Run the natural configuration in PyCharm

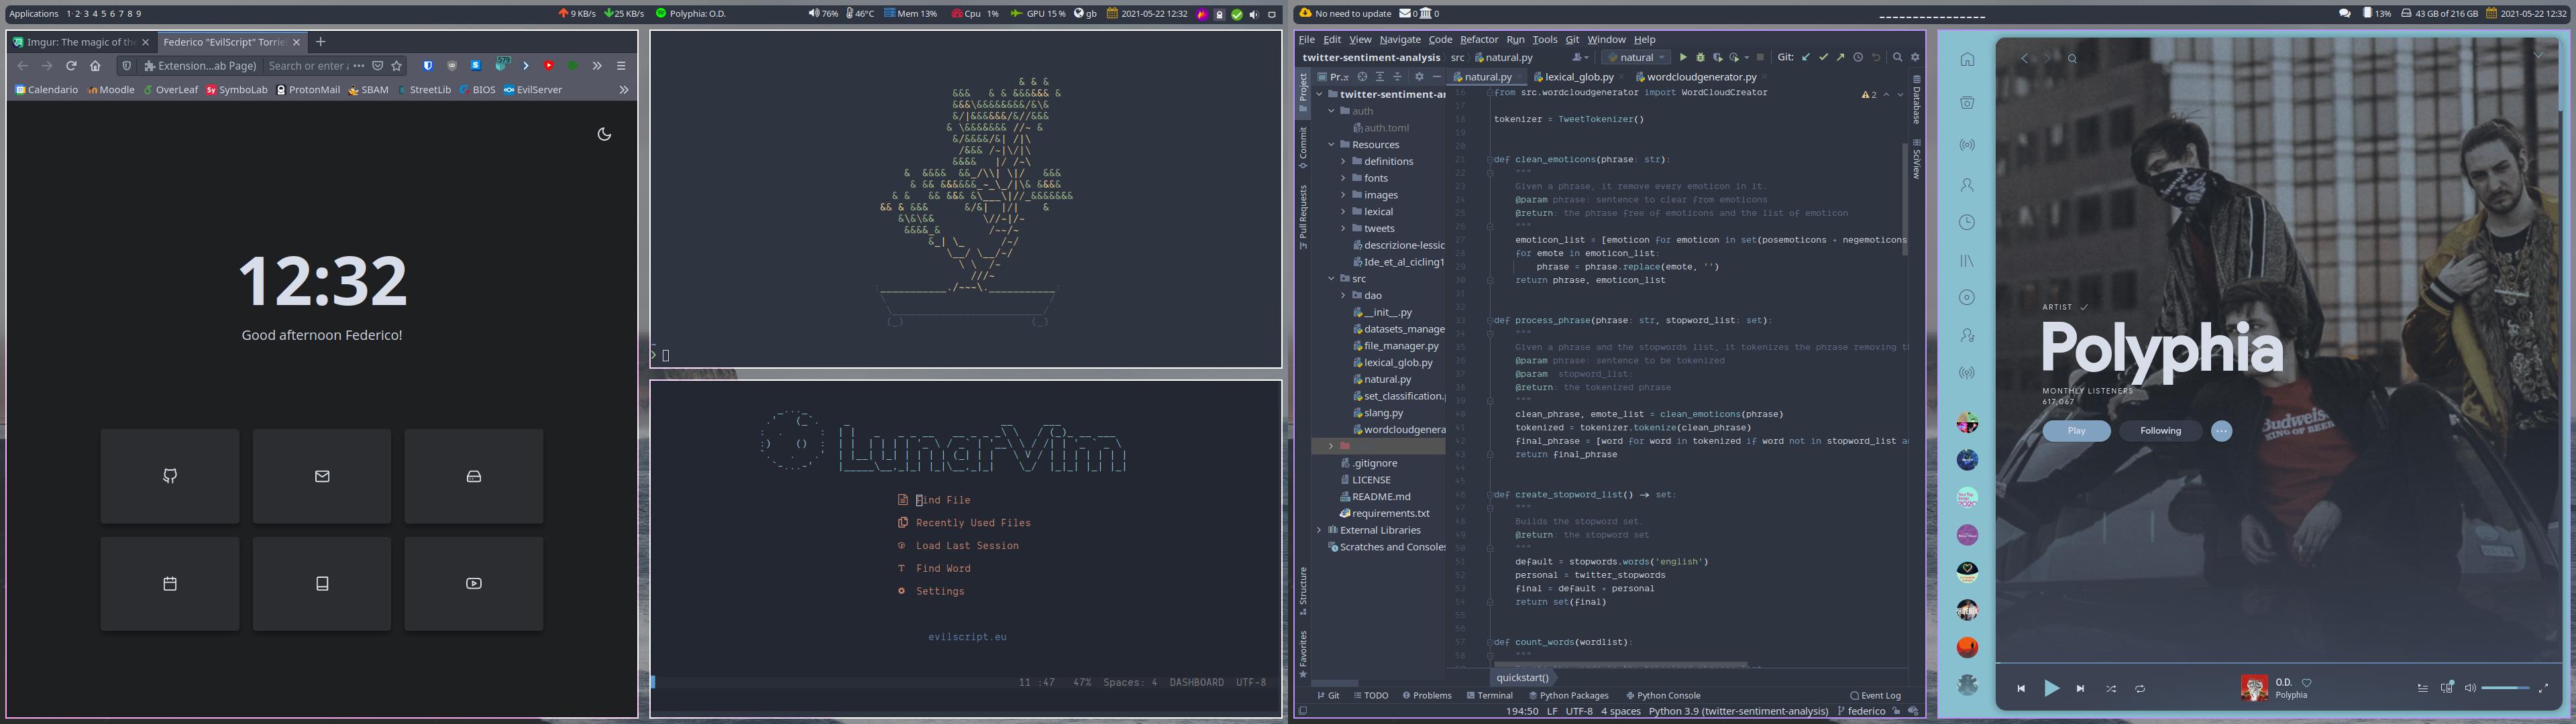(1683, 58)
